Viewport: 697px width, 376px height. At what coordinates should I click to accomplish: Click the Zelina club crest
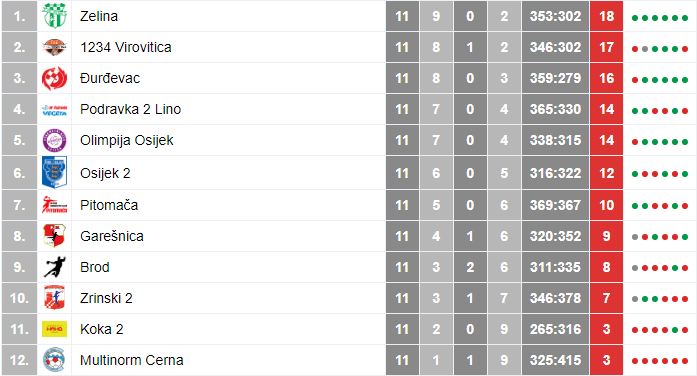tap(55, 16)
